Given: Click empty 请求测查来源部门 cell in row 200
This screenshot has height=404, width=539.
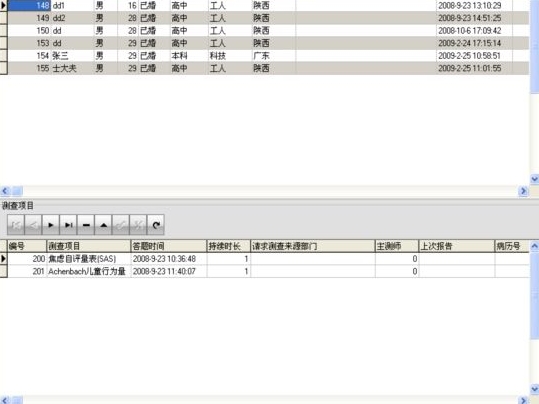Looking at the screenshot, I should pyautogui.click(x=312, y=259).
